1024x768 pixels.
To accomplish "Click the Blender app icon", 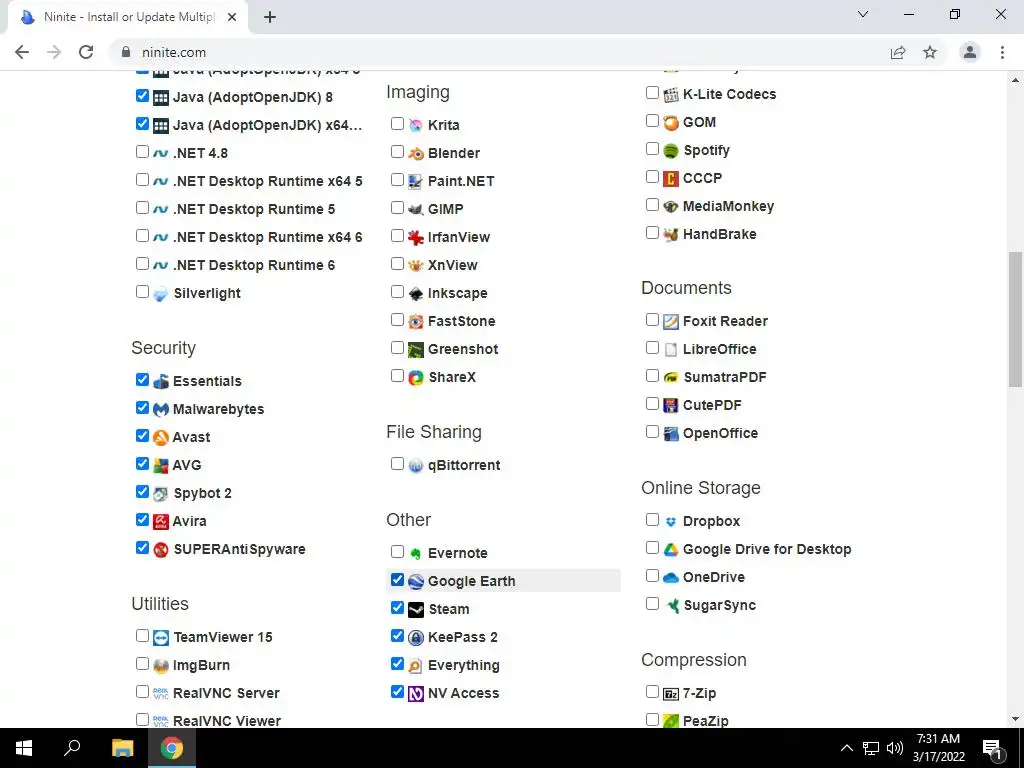I will pyautogui.click(x=416, y=153).
